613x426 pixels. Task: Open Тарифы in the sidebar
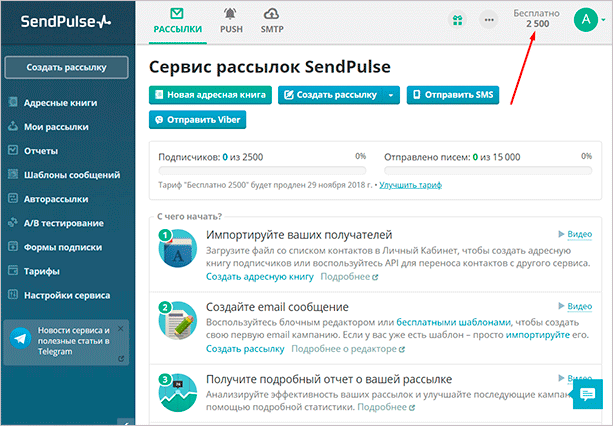pyautogui.click(x=41, y=271)
